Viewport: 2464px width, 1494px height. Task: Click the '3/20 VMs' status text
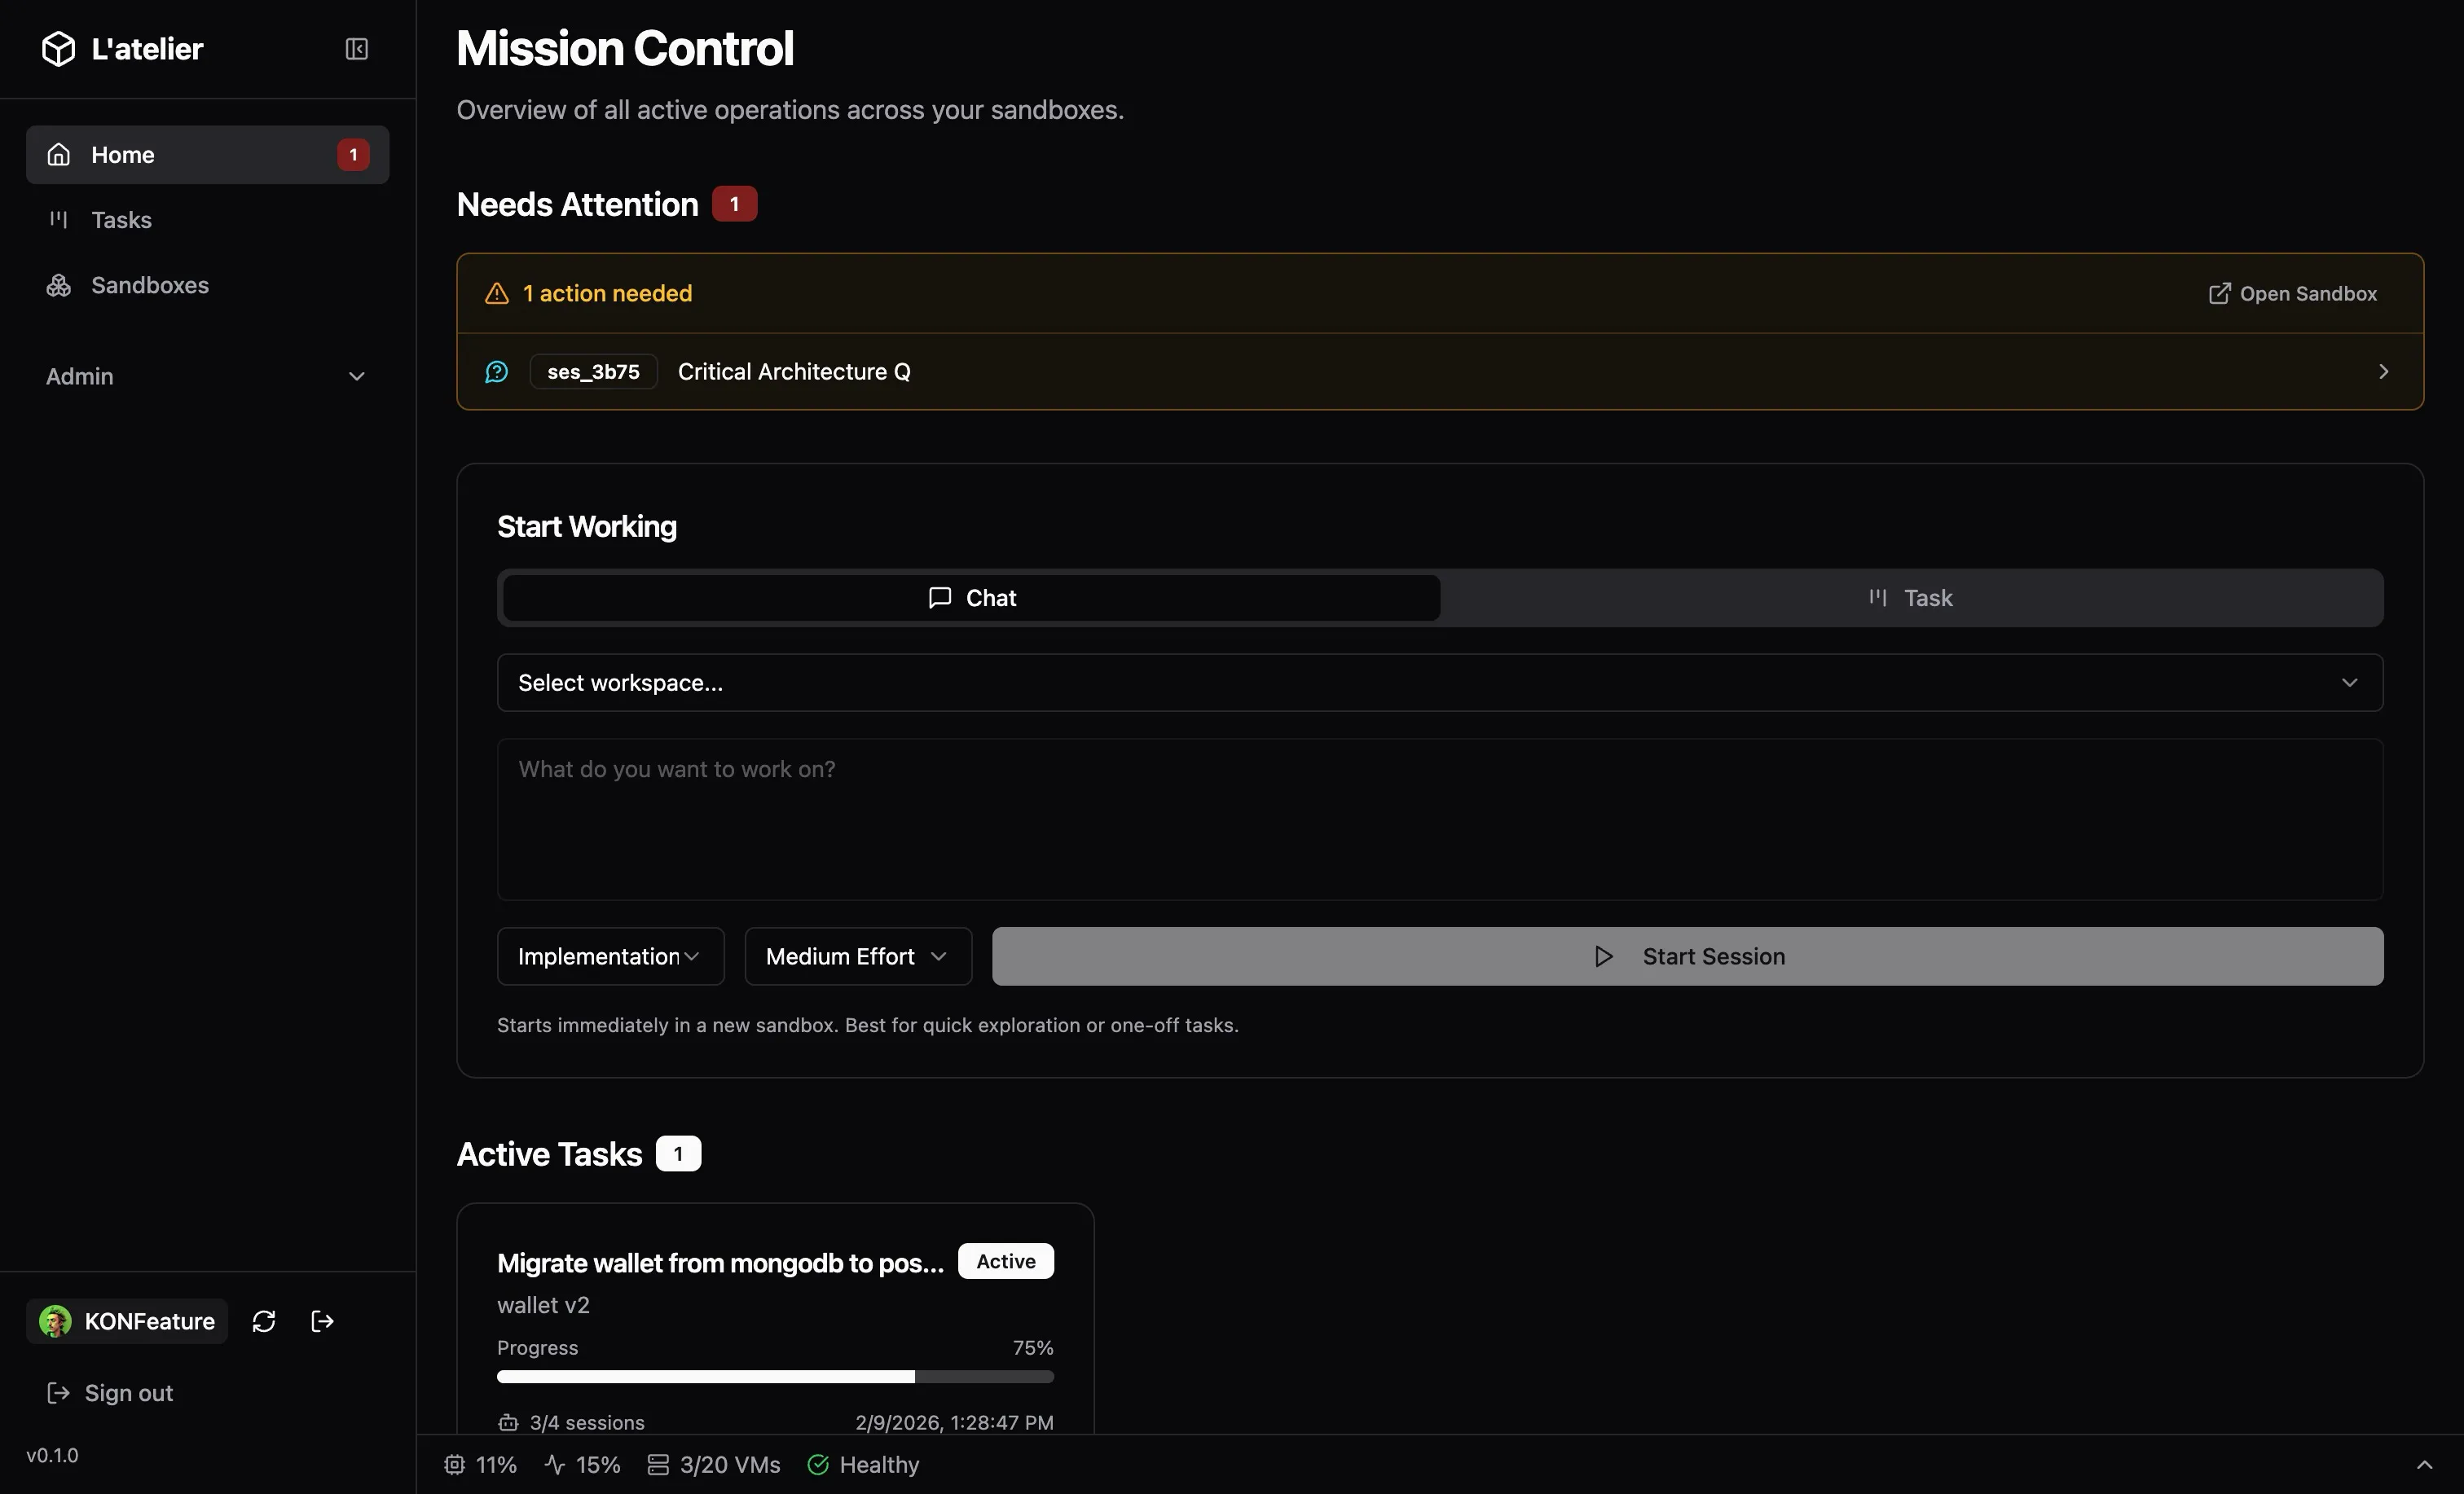click(730, 1464)
